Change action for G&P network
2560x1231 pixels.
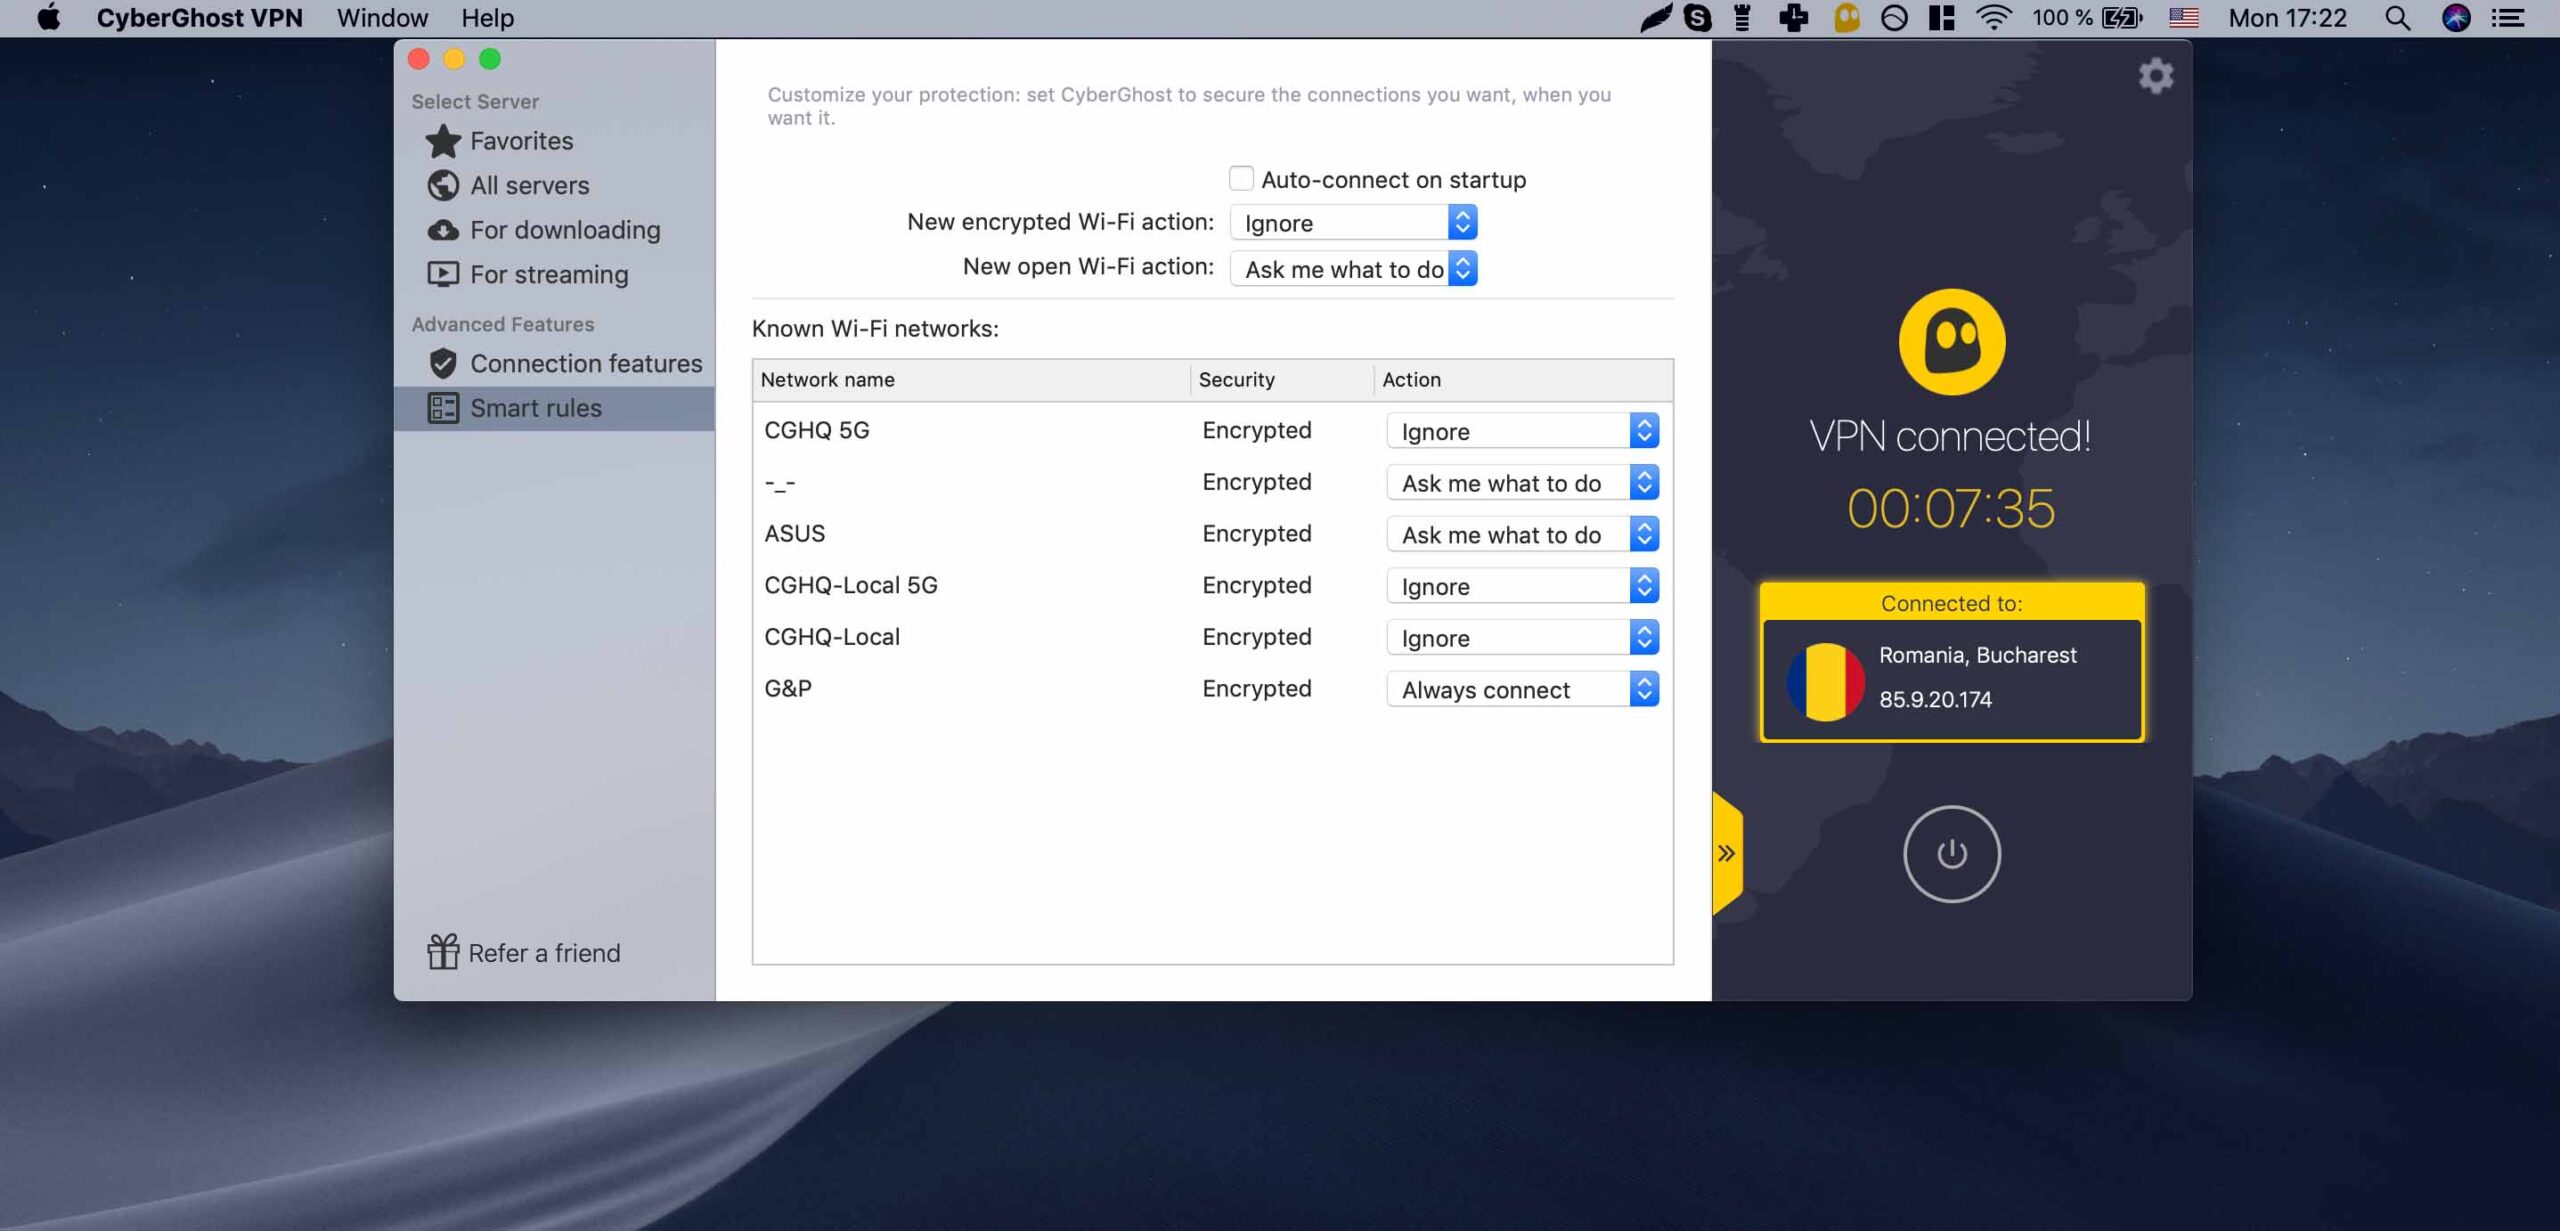point(1522,689)
